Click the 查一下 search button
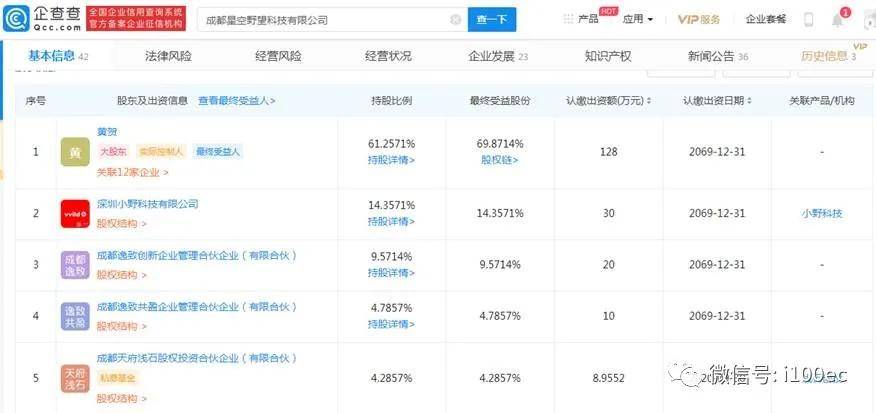Image resolution: width=876 pixels, height=413 pixels. (492, 20)
